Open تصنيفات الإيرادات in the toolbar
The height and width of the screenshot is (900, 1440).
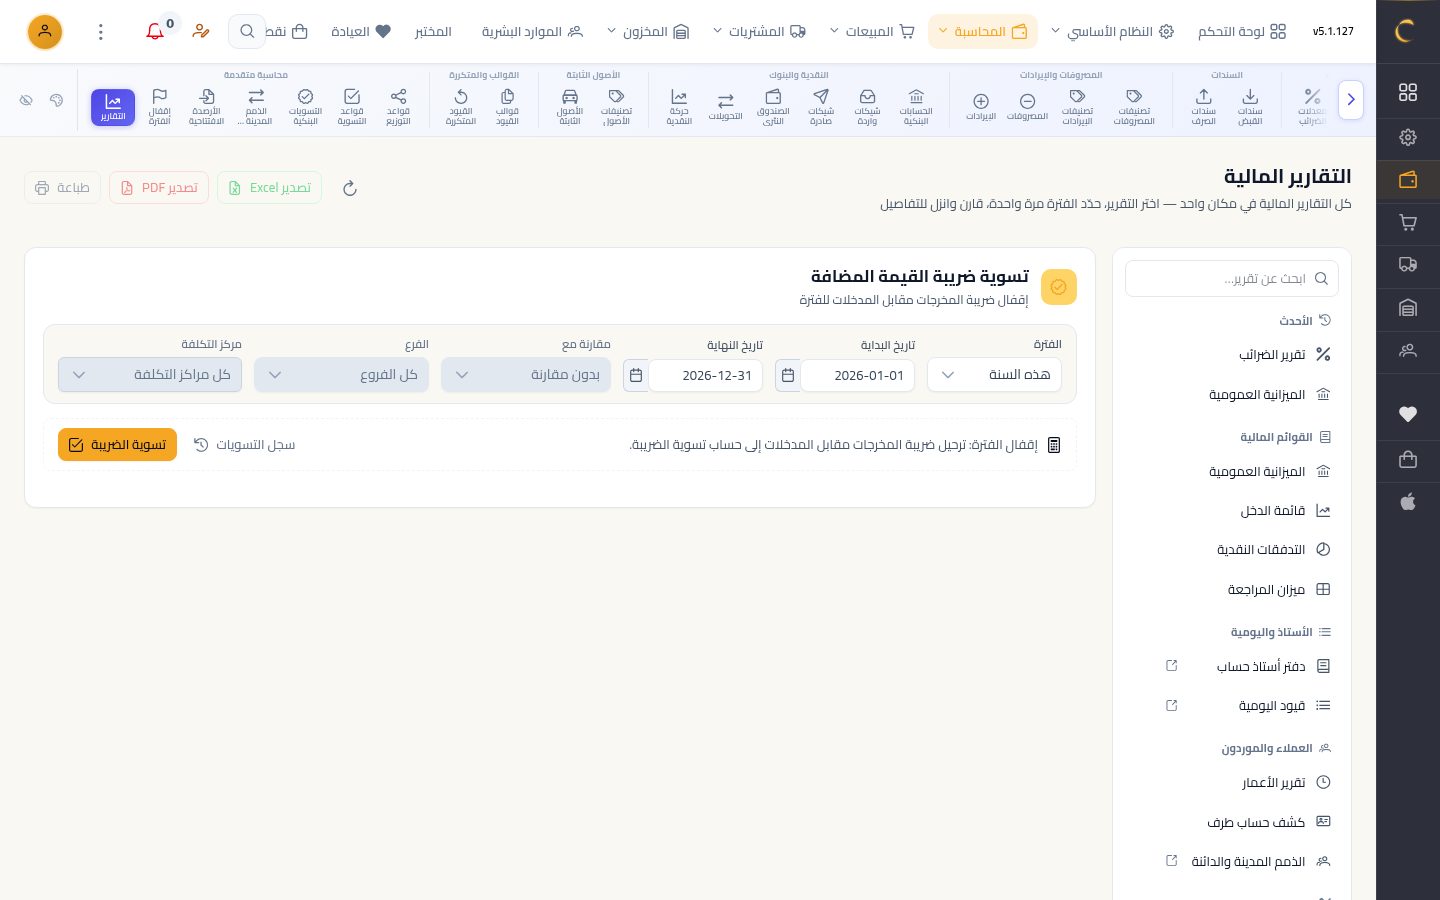pos(1077,107)
